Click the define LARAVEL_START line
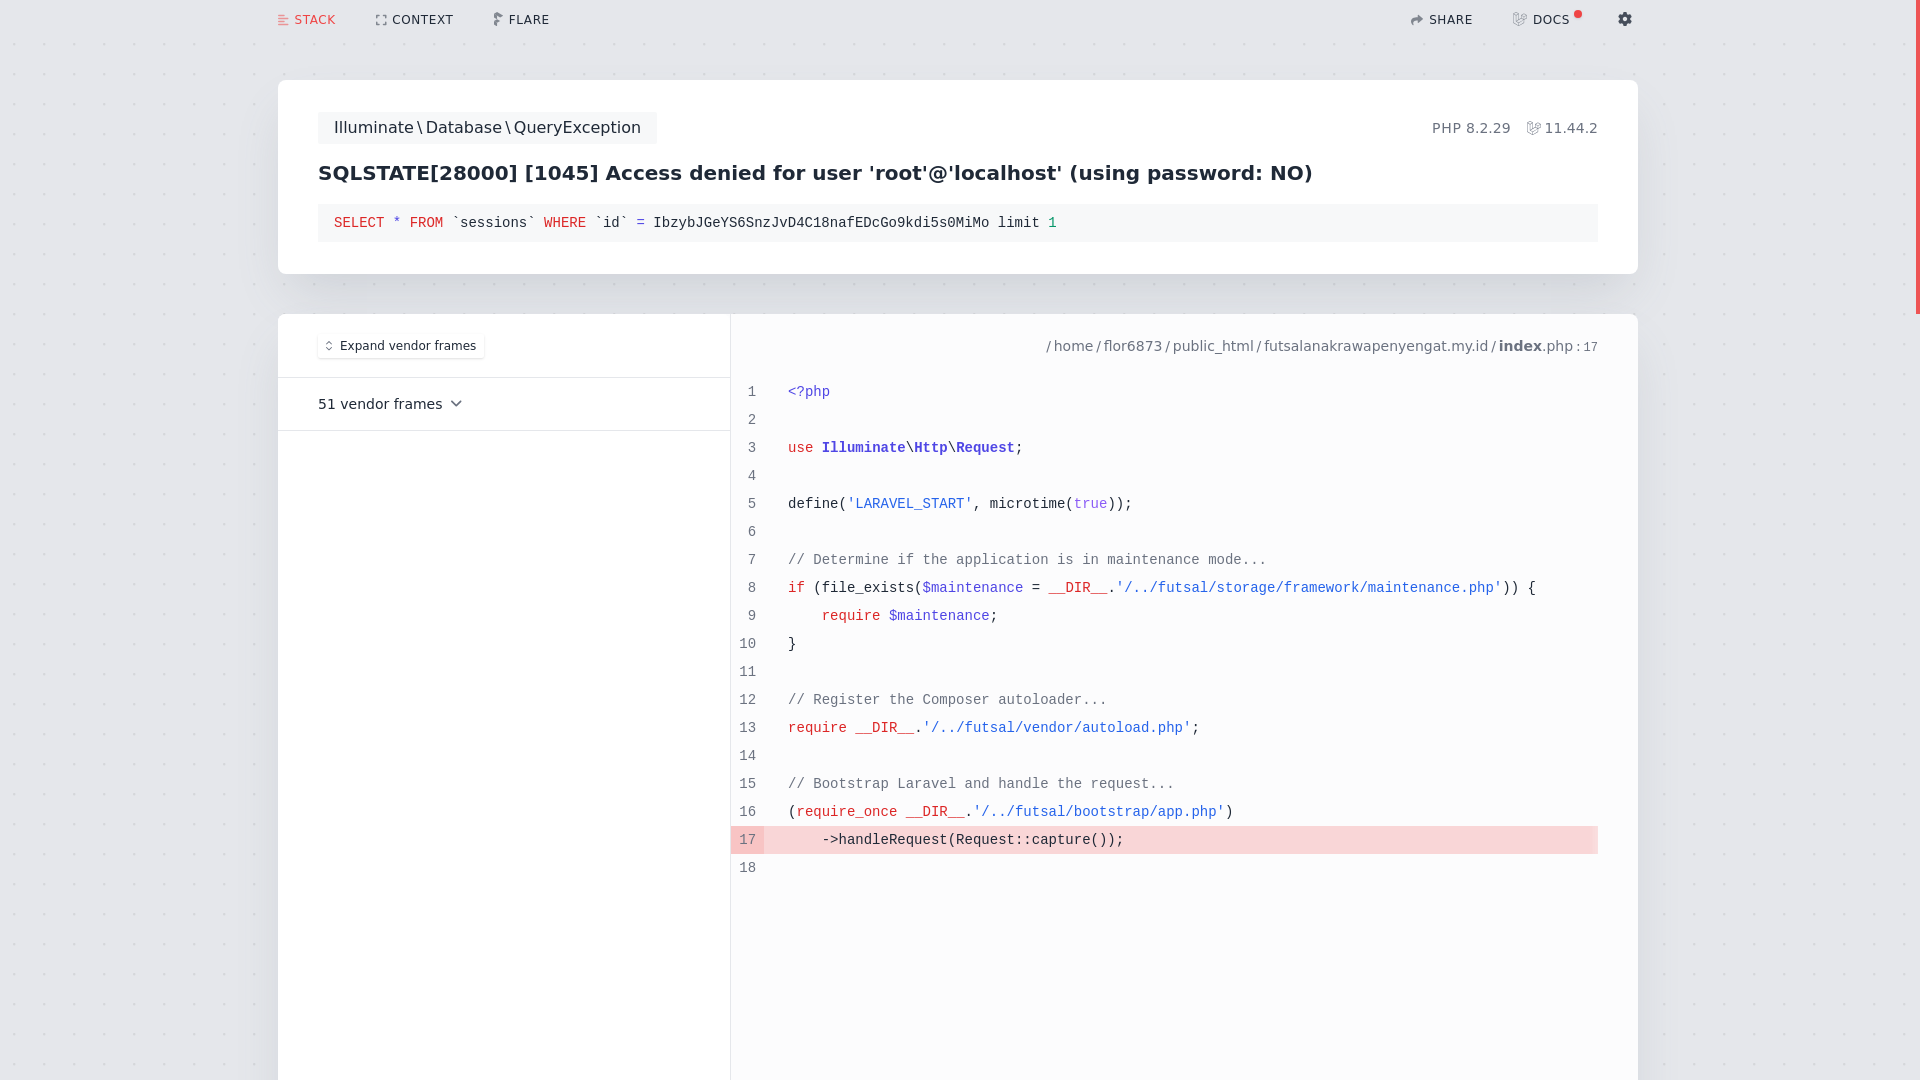The image size is (1920, 1080). (960, 504)
